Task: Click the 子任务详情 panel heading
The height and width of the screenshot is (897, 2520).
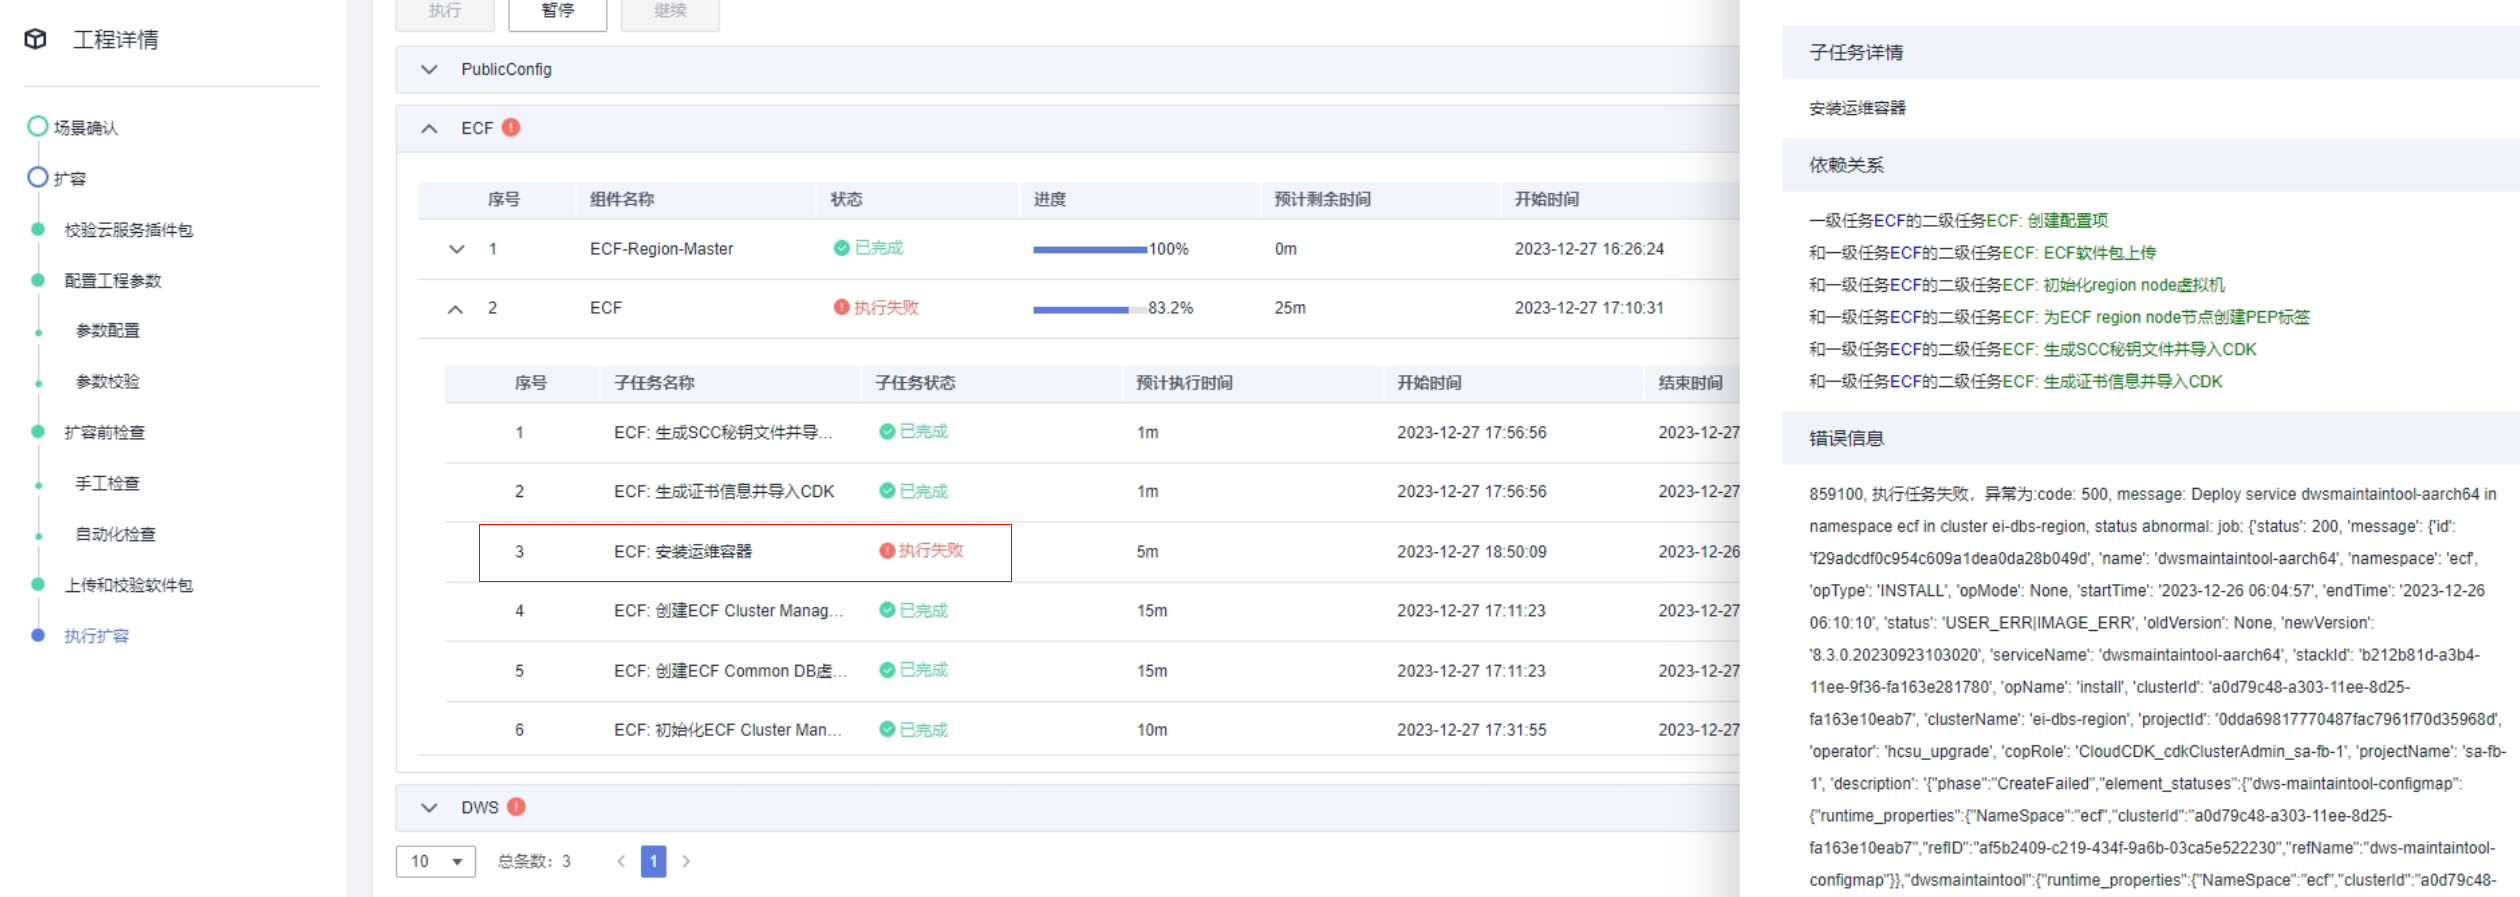Action: (1856, 52)
